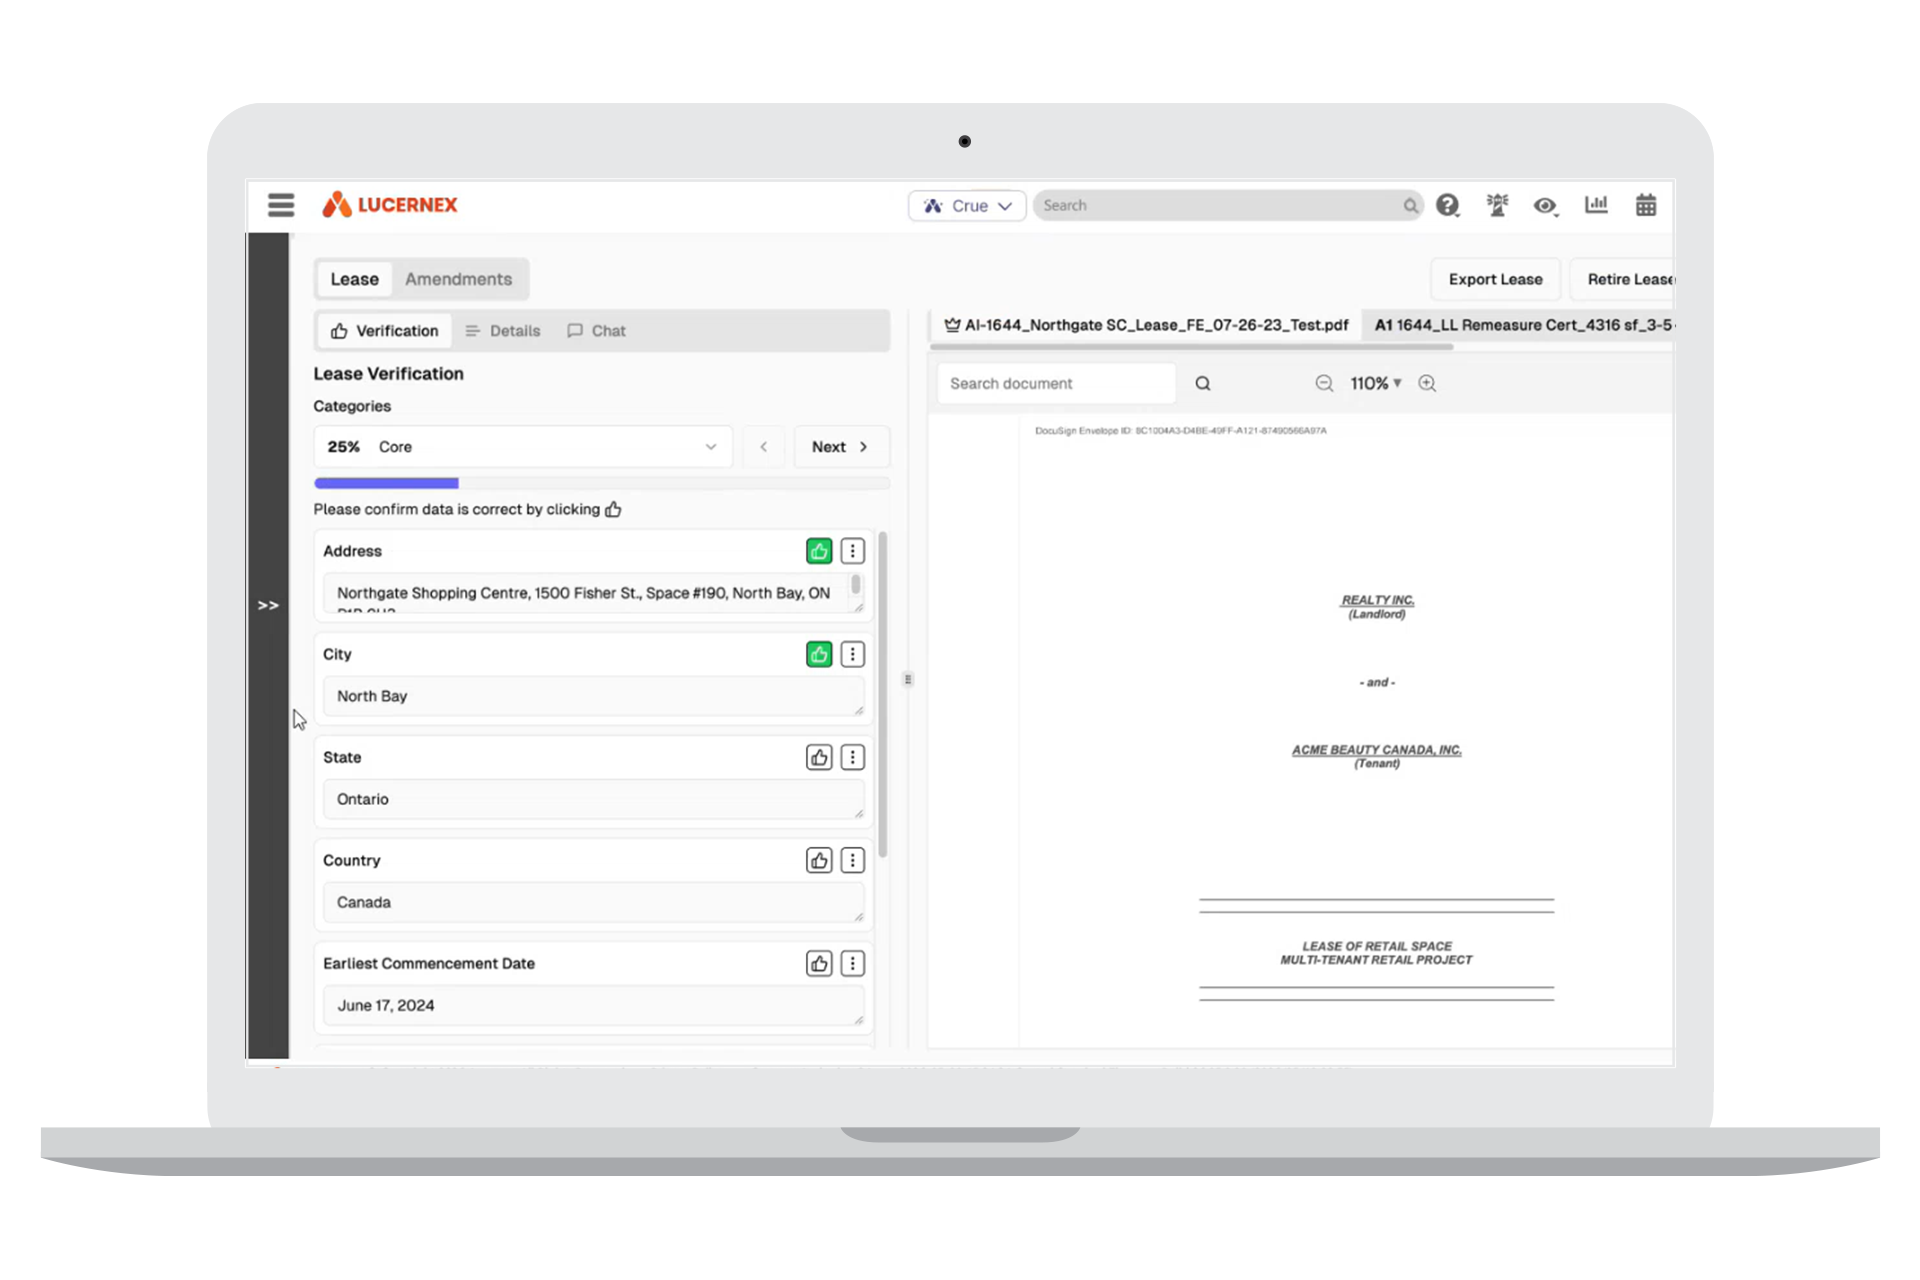
Task: Open the 110% zoom level dropdown
Action: coord(1376,383)
